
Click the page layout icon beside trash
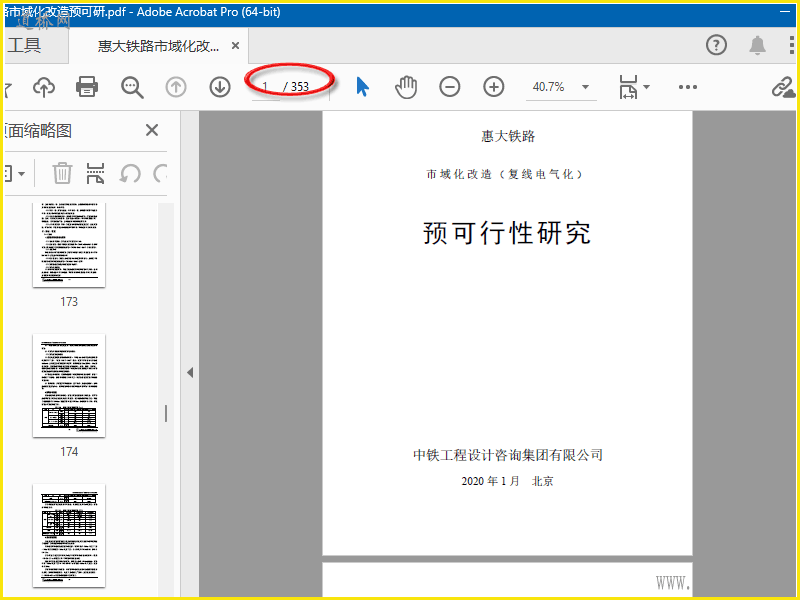95,173
